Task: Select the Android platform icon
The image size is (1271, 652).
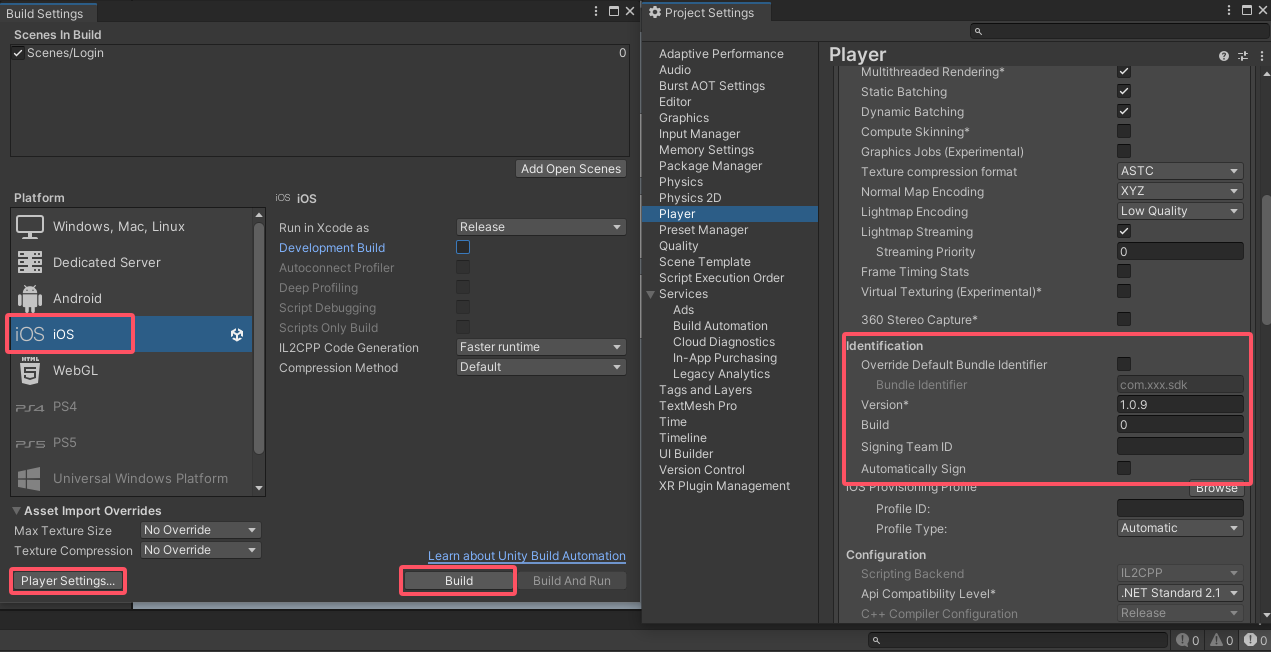Action: pos(30,298)
